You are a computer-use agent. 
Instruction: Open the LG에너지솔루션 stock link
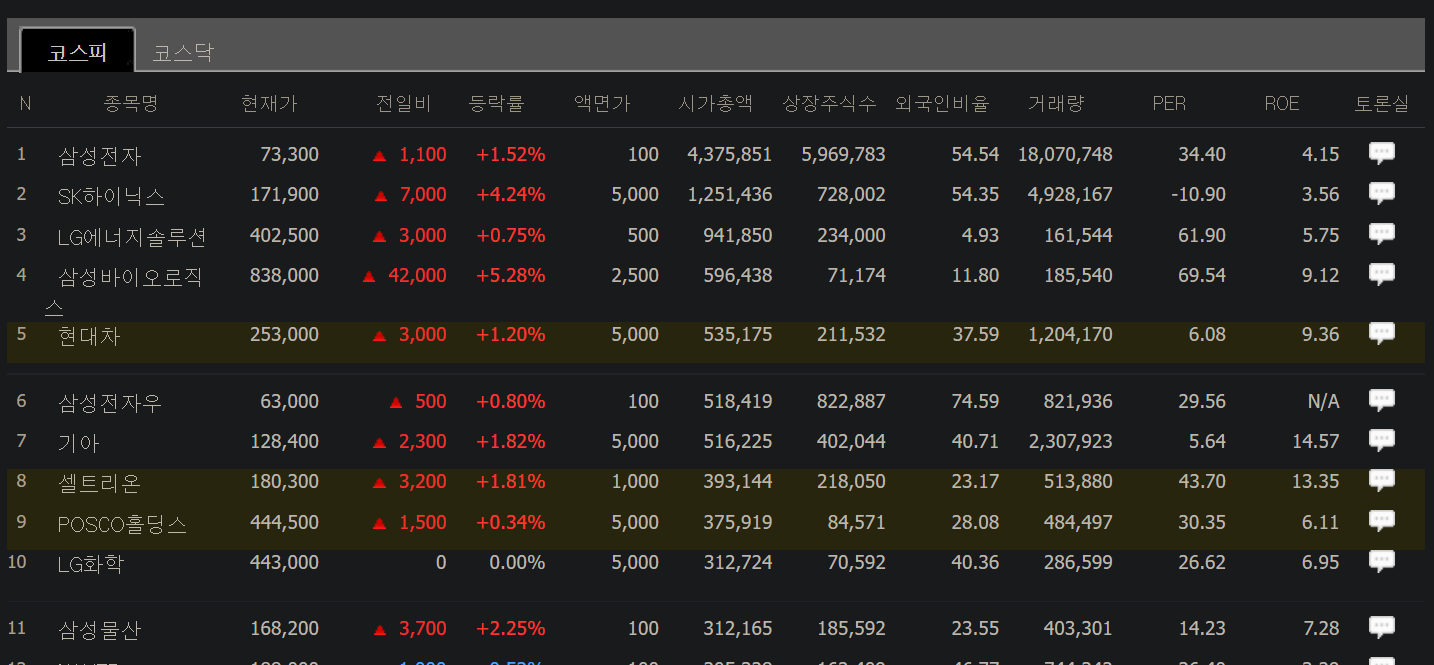point(132,237)
